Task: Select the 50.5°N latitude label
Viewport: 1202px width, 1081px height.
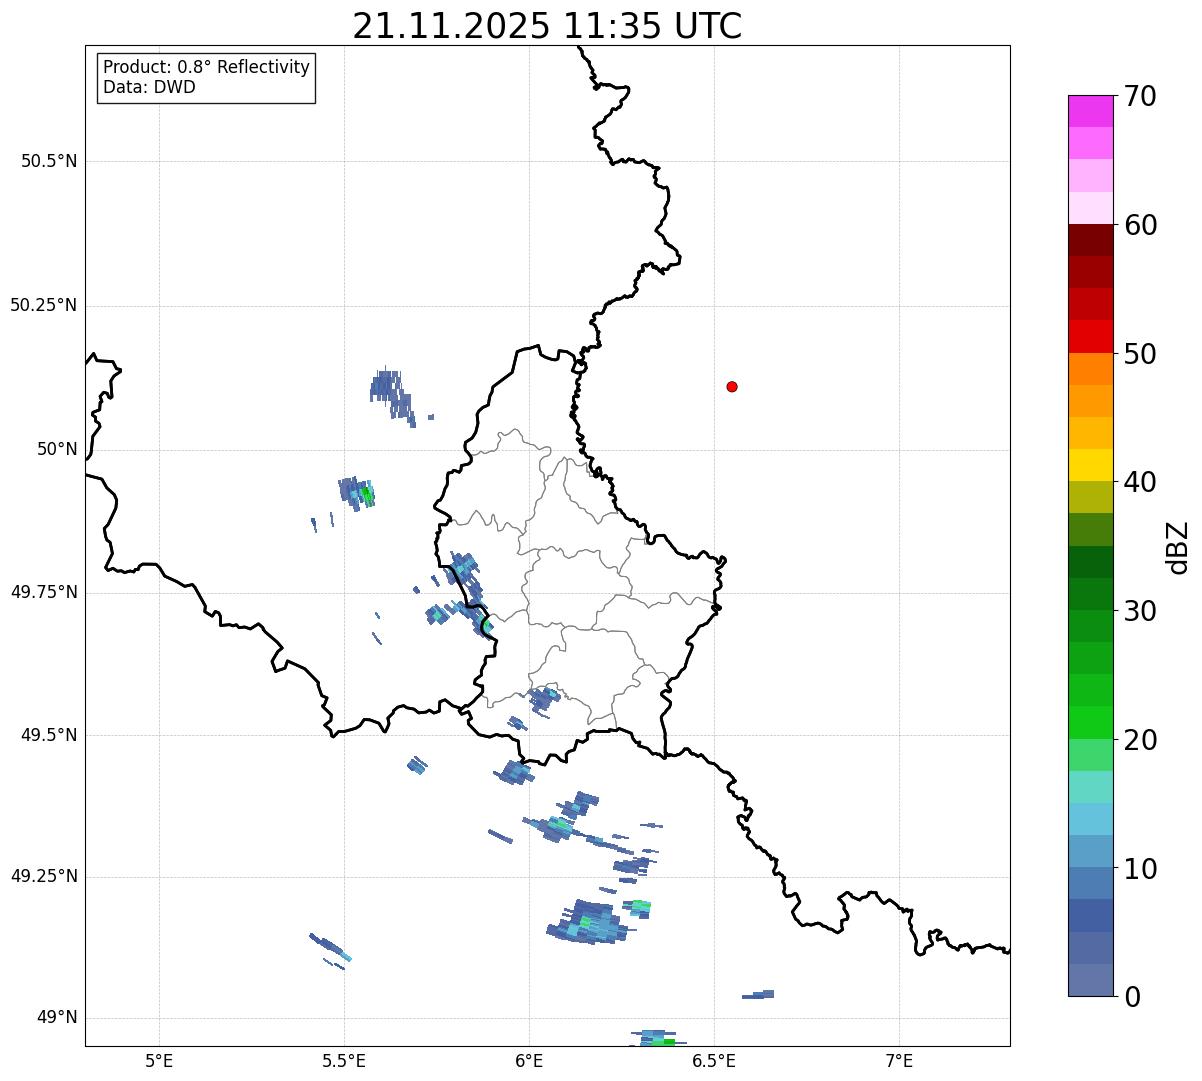Action: pos(49,161)
